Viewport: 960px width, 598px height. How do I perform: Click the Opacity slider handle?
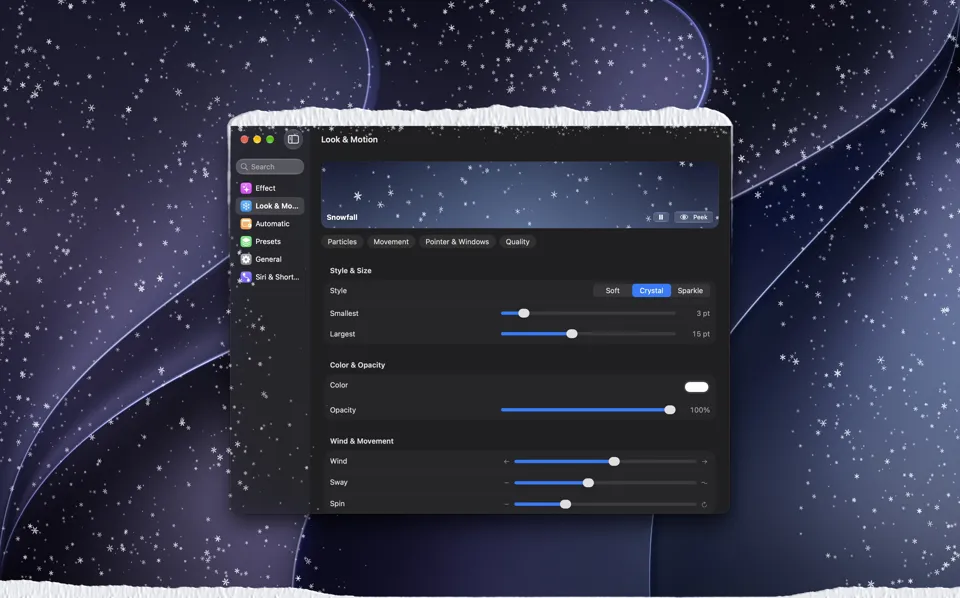pos(670,410)
